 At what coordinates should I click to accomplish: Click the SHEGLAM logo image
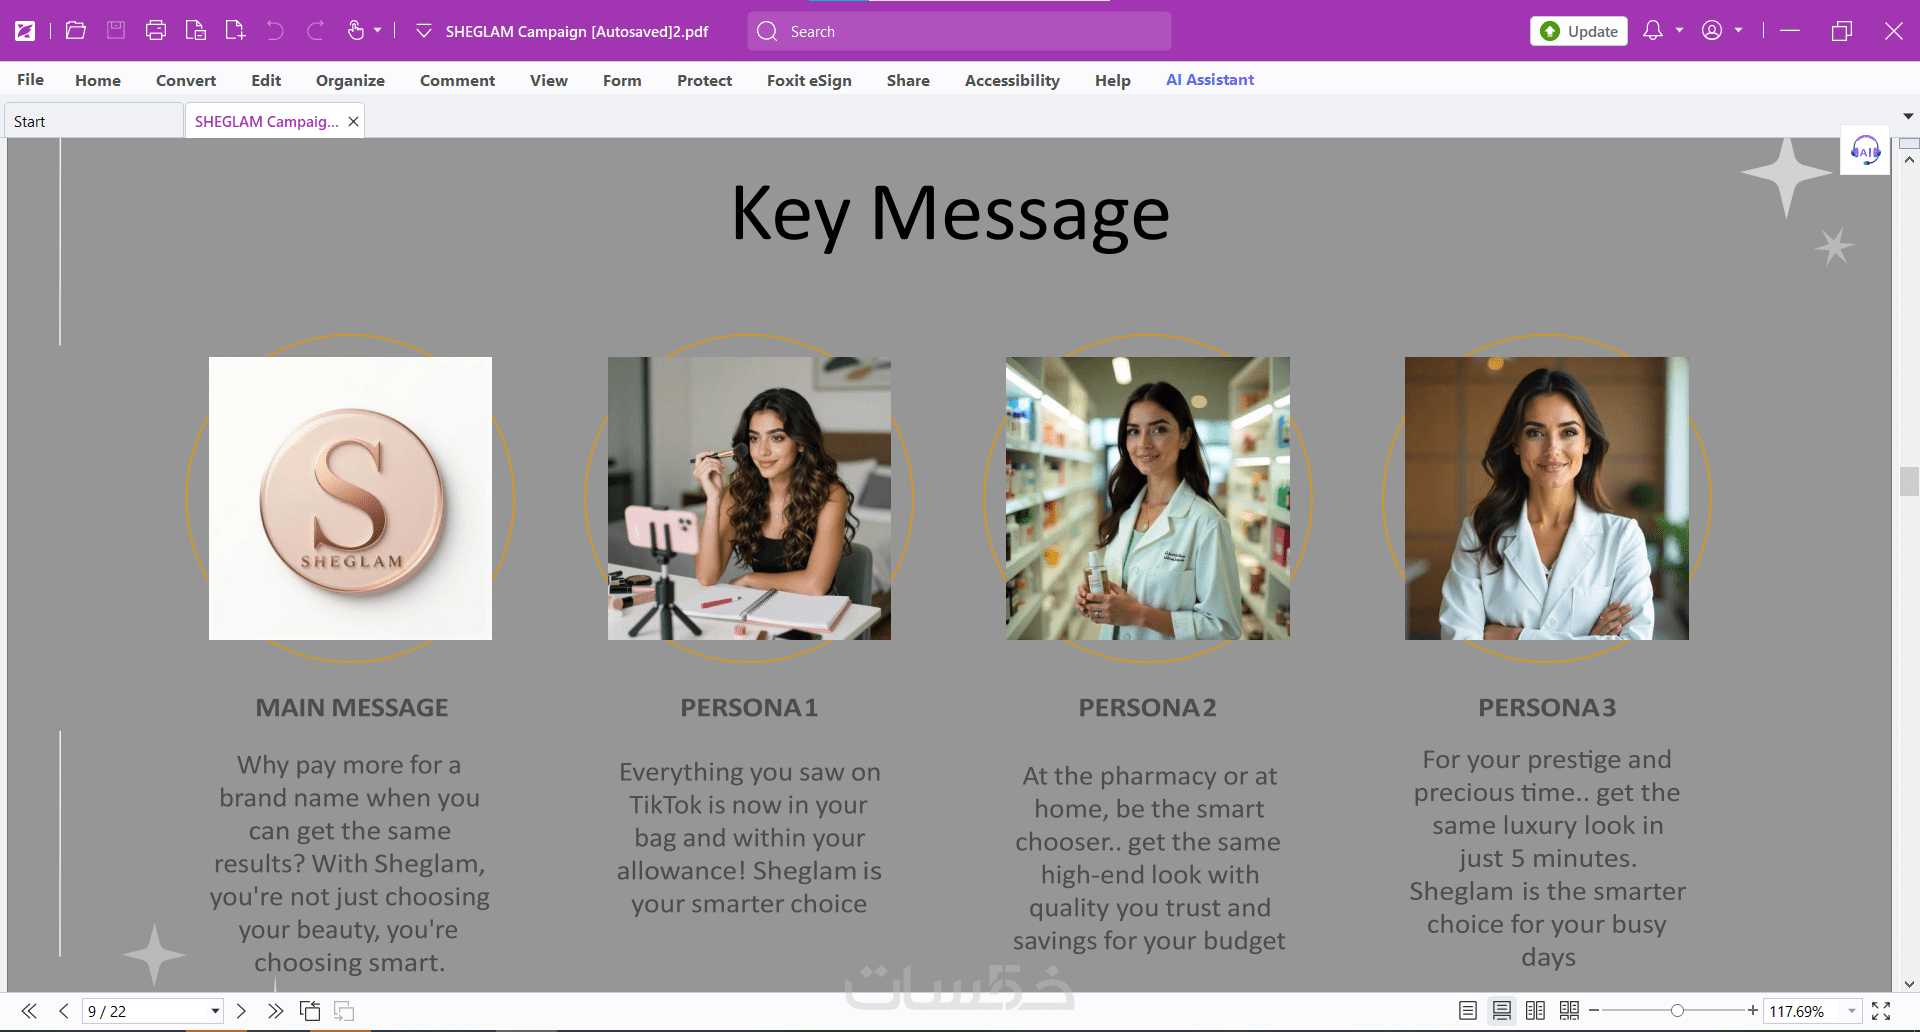[350, 498]
